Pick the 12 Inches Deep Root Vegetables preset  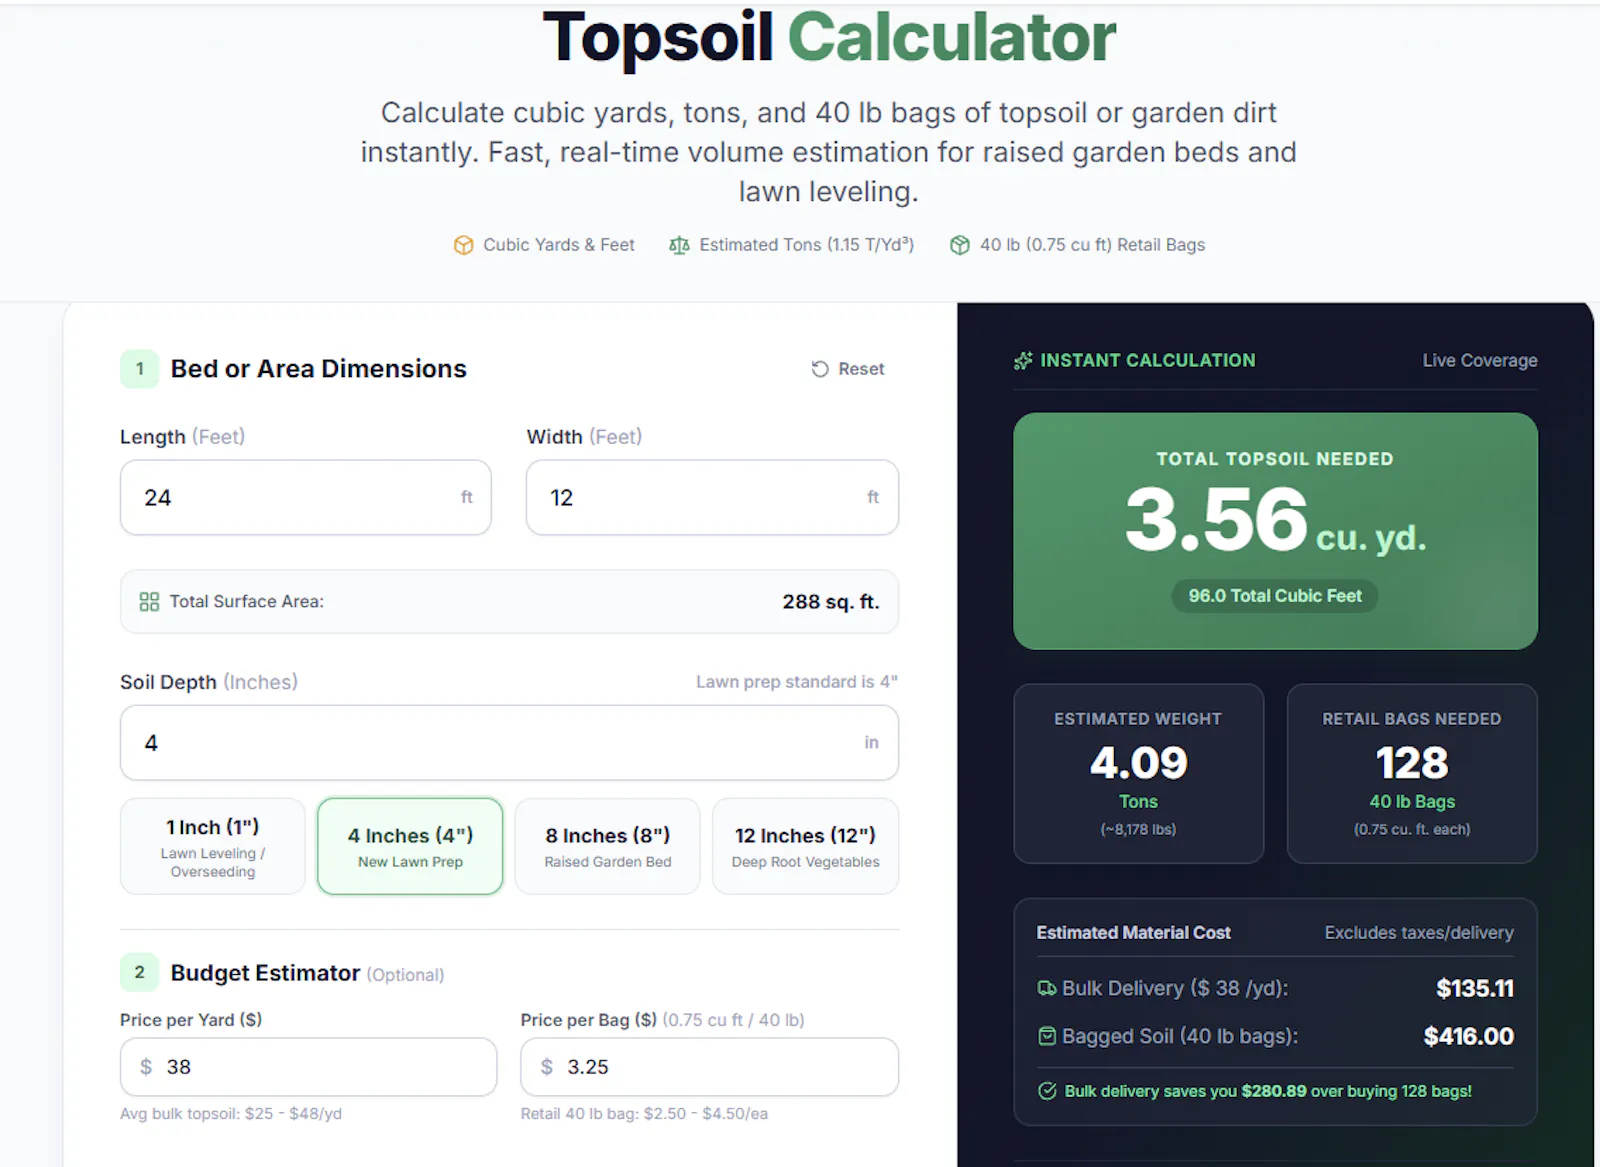(x=805, y=846)
